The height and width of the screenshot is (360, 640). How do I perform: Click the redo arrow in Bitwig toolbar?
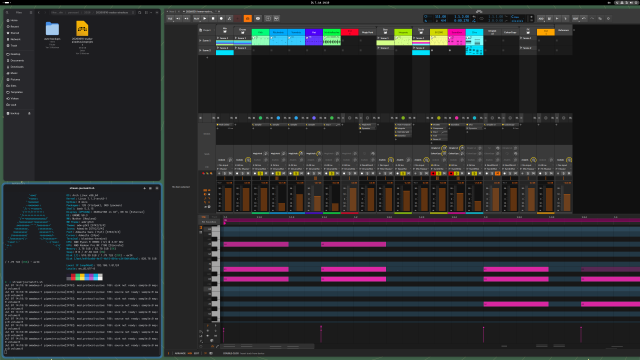point(592,18)
